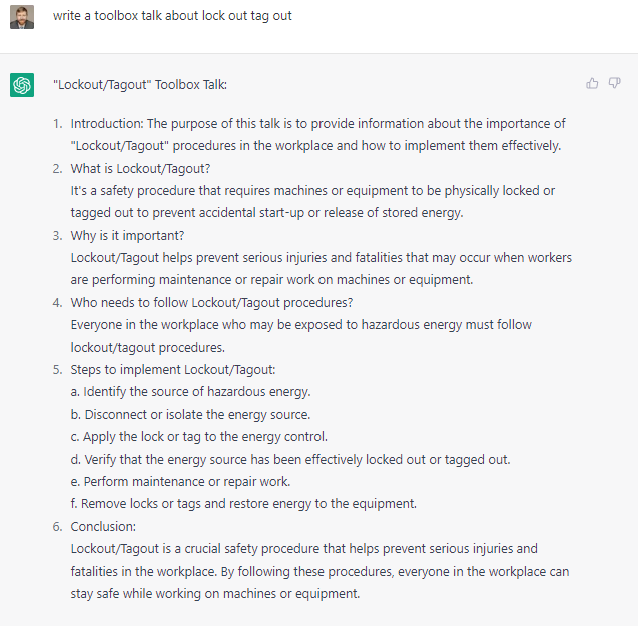Click the "Conclusion:" list item label

103,526
